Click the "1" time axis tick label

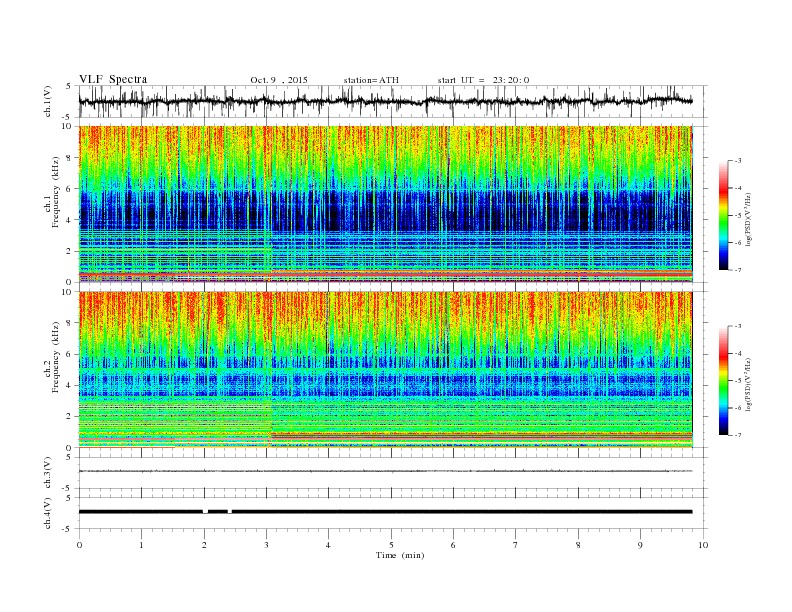141,545
